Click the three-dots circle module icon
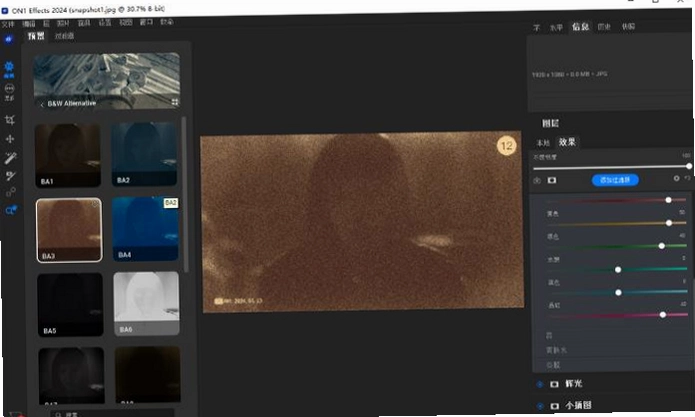Viewport: 695px width, 417px height. pos(9,91)
